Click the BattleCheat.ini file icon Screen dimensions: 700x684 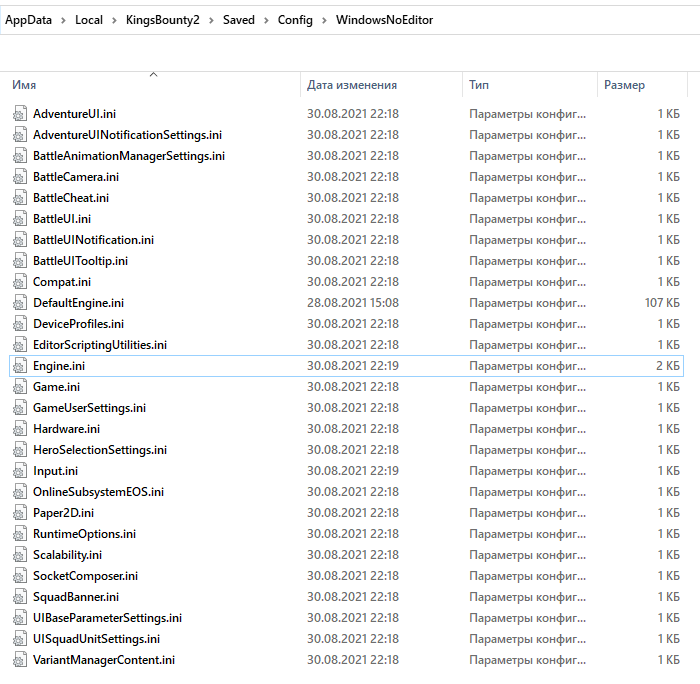[19, 198]
